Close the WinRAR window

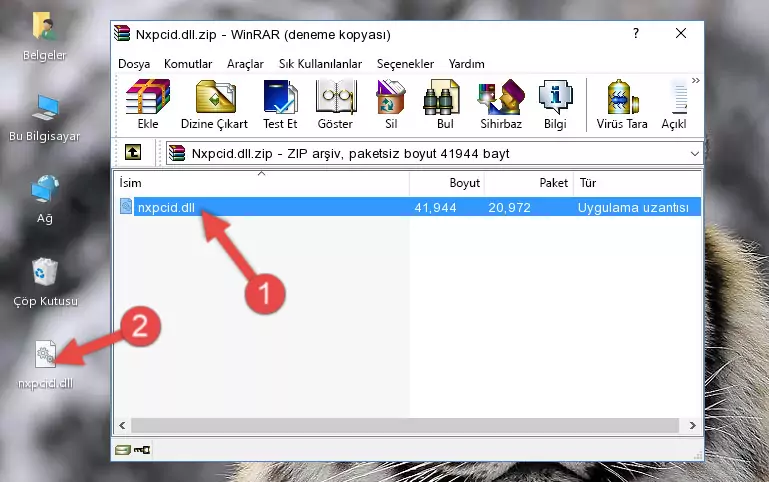pos(681,33)
